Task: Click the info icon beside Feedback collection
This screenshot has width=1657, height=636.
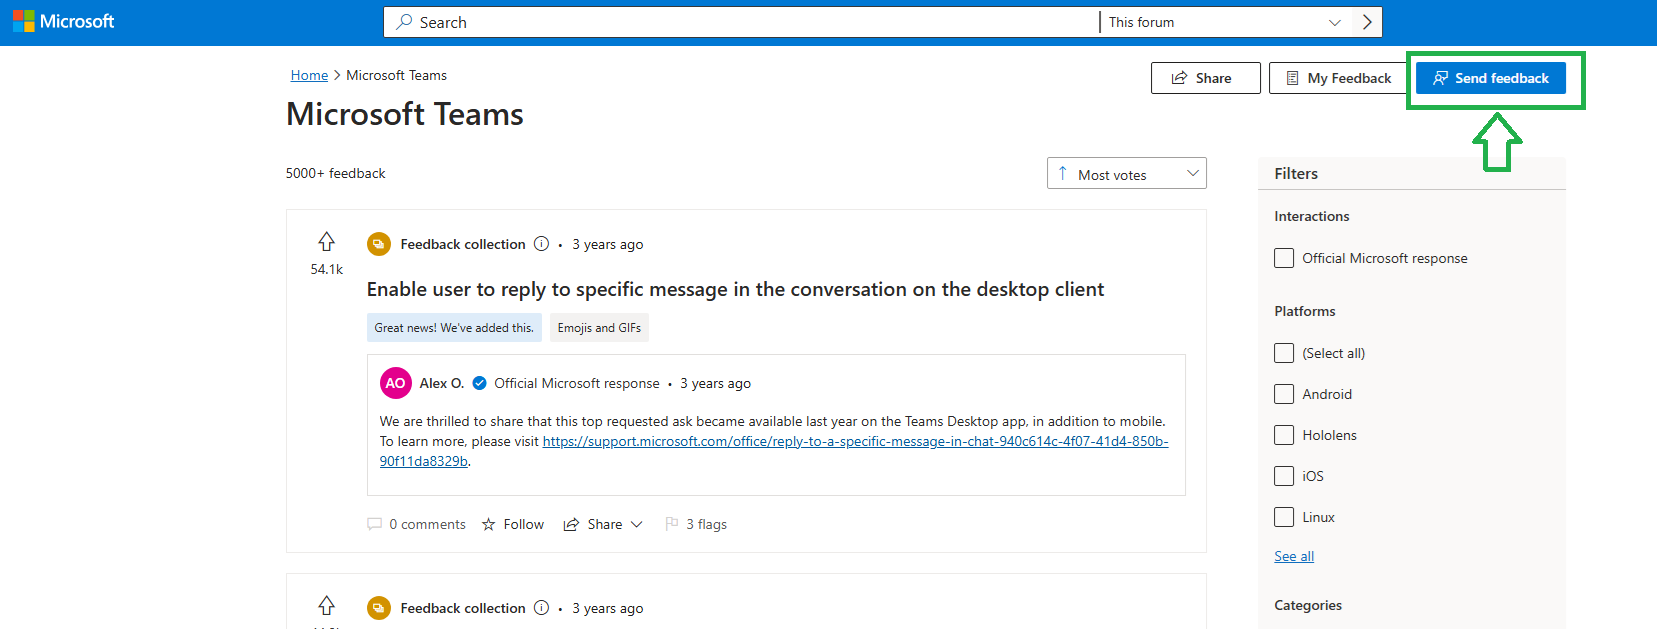Action: coord(541,244)
